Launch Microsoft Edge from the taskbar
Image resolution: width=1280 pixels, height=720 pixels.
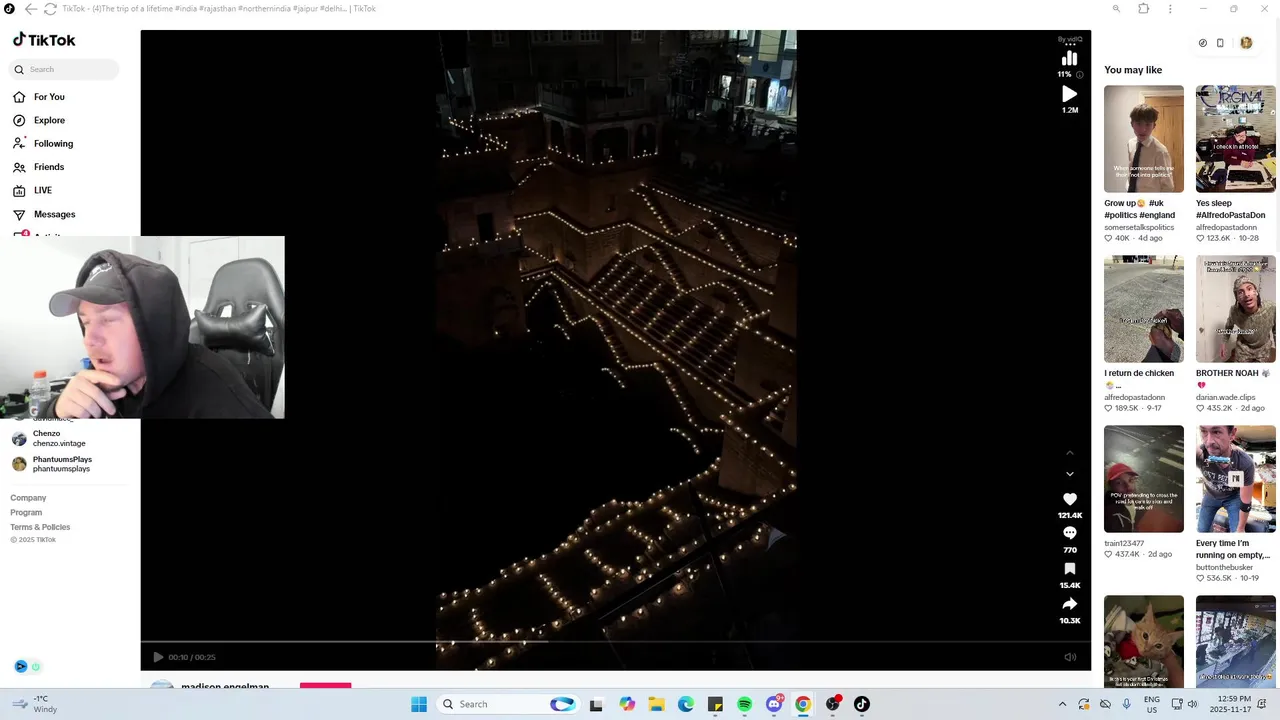pos(686,704)
